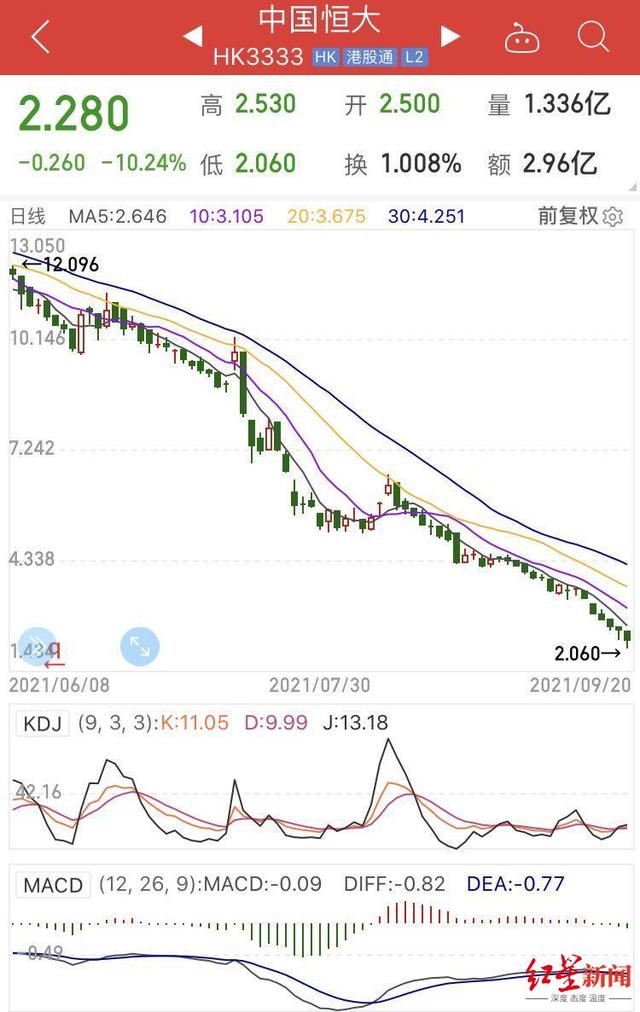This screenshot has width=640, height=1012.
Task: Tap the HK3333 stock code
Action: pos(258,57)
